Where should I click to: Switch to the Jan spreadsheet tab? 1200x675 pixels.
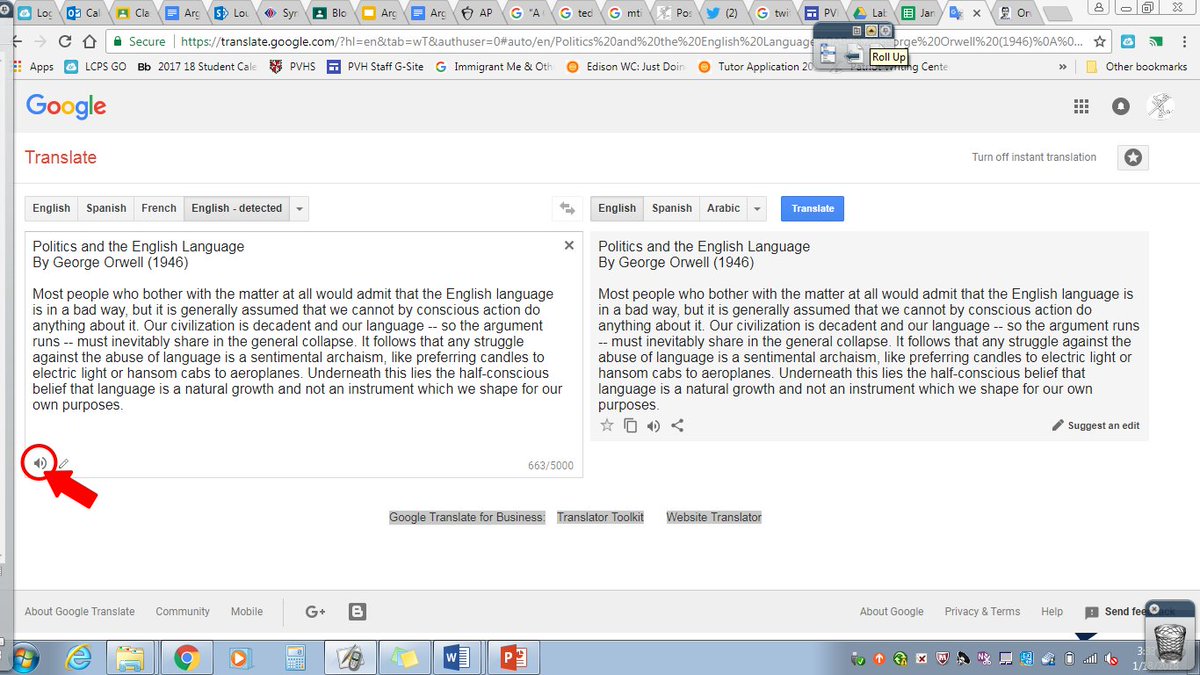[917, 13]
